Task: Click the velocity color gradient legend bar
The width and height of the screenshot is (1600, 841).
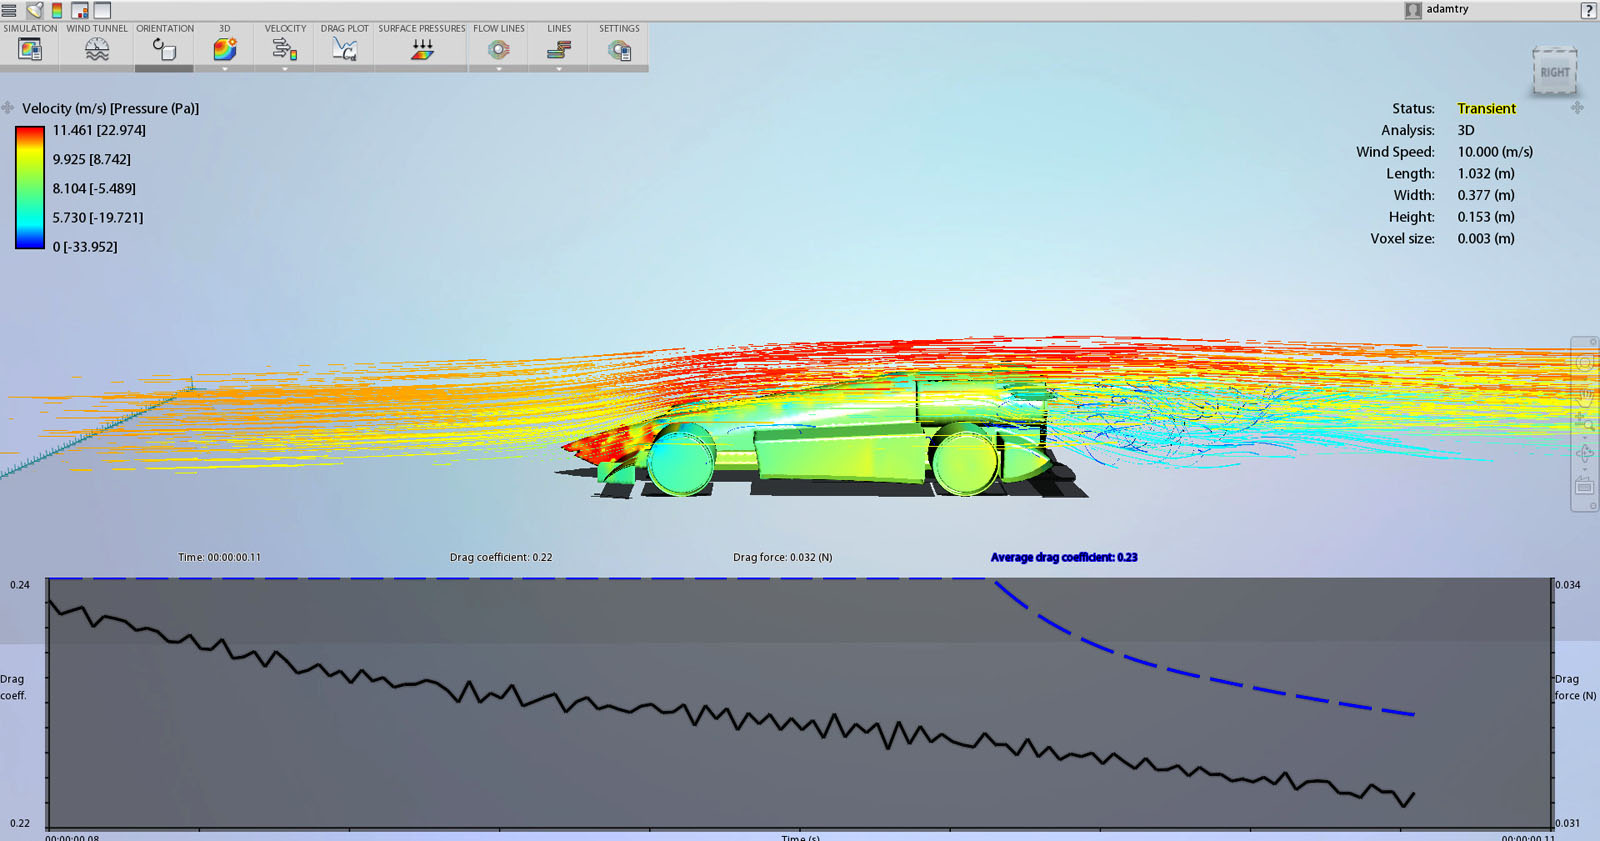Action: coord(30,187)
